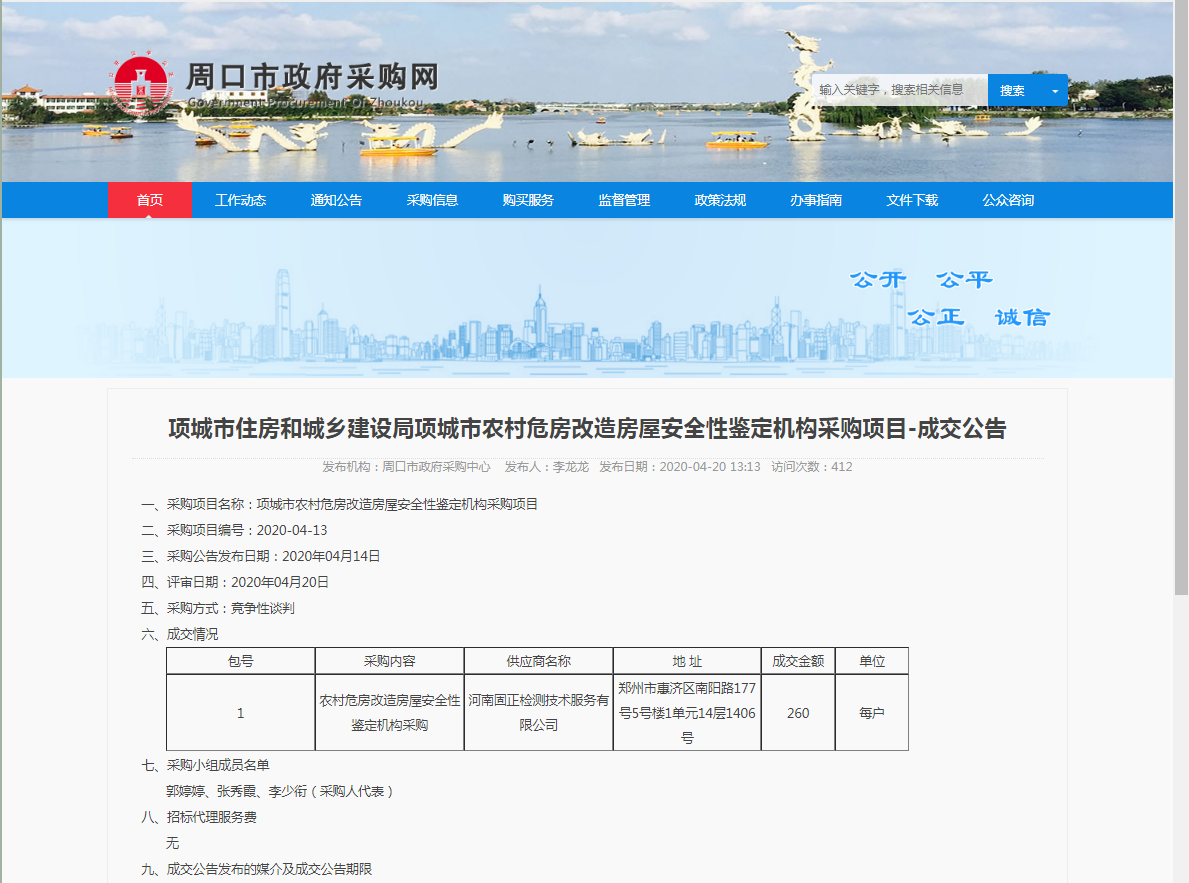The image size is (1189, 883).
Task: Navigate to 政策法规 page
Action: click(720, 200)
